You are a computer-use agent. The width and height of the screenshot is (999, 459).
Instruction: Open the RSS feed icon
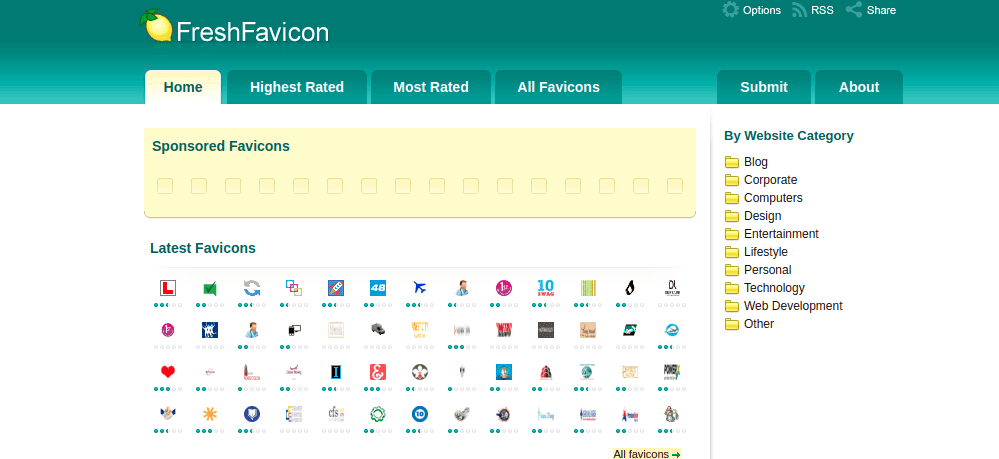click(x=800, y=10)
